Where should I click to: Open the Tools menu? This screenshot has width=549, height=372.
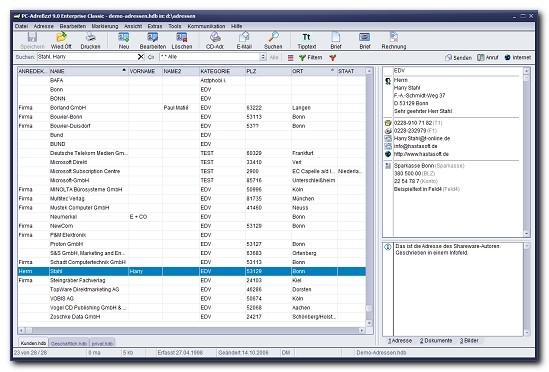tap(175, 26)
